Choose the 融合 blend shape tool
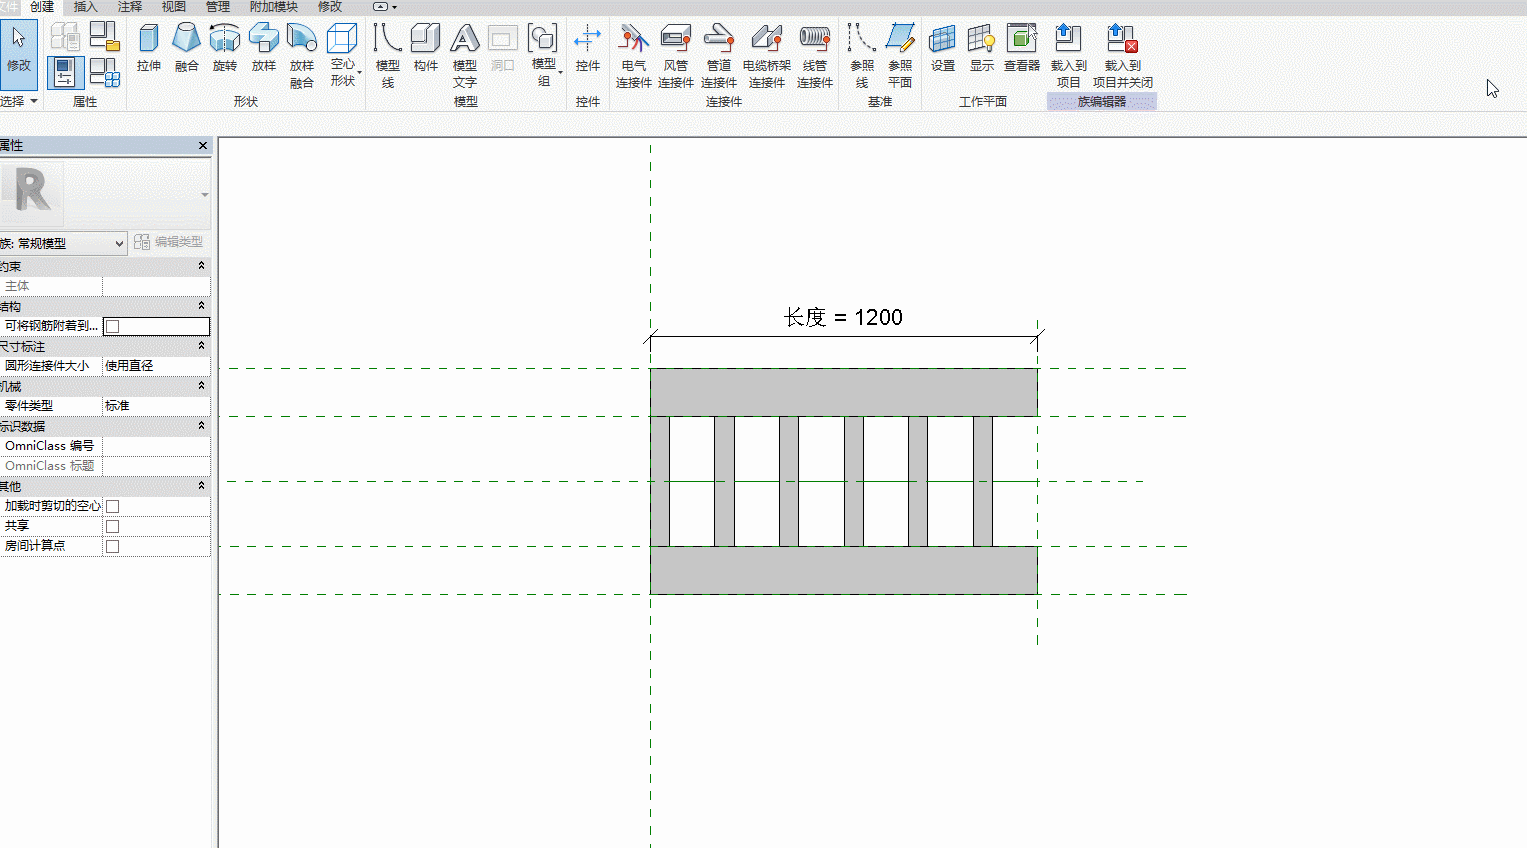Image resolution: width=1527 pixels, height=848 pixels. click(x=187, y=48)
